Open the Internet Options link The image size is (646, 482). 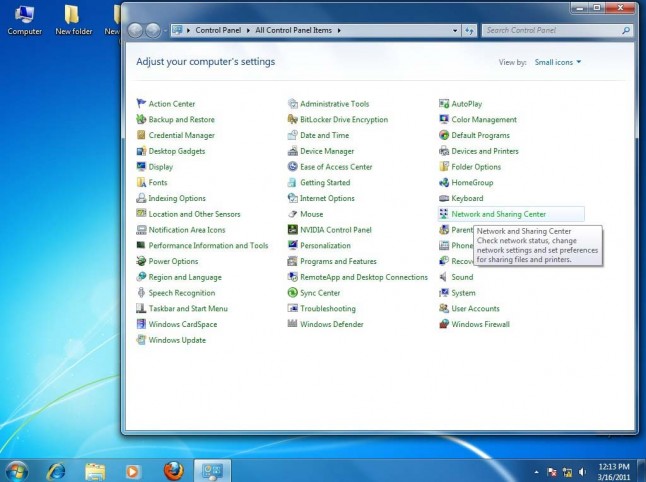coord(327,198)
